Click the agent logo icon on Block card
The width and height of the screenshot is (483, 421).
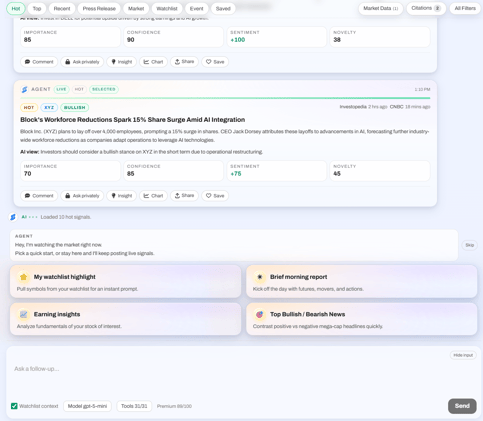(24, 89)
